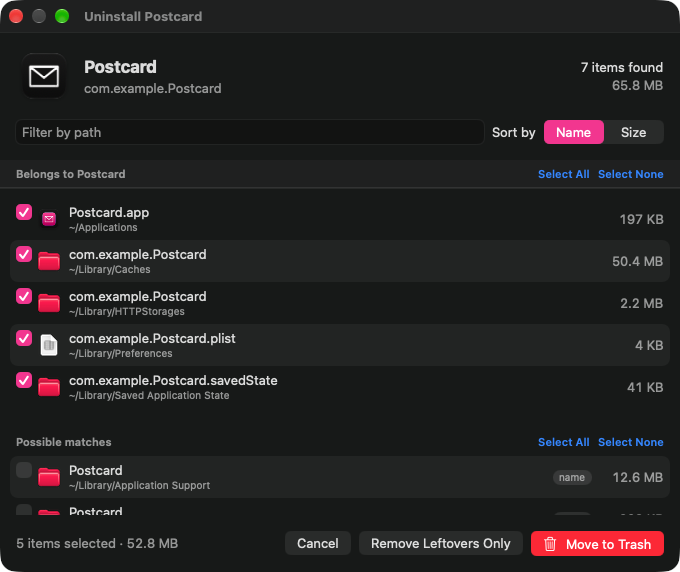Viewport: 680px width, 572px height.
Task: Click the 41 KB size value
Action: click(645, 387)
